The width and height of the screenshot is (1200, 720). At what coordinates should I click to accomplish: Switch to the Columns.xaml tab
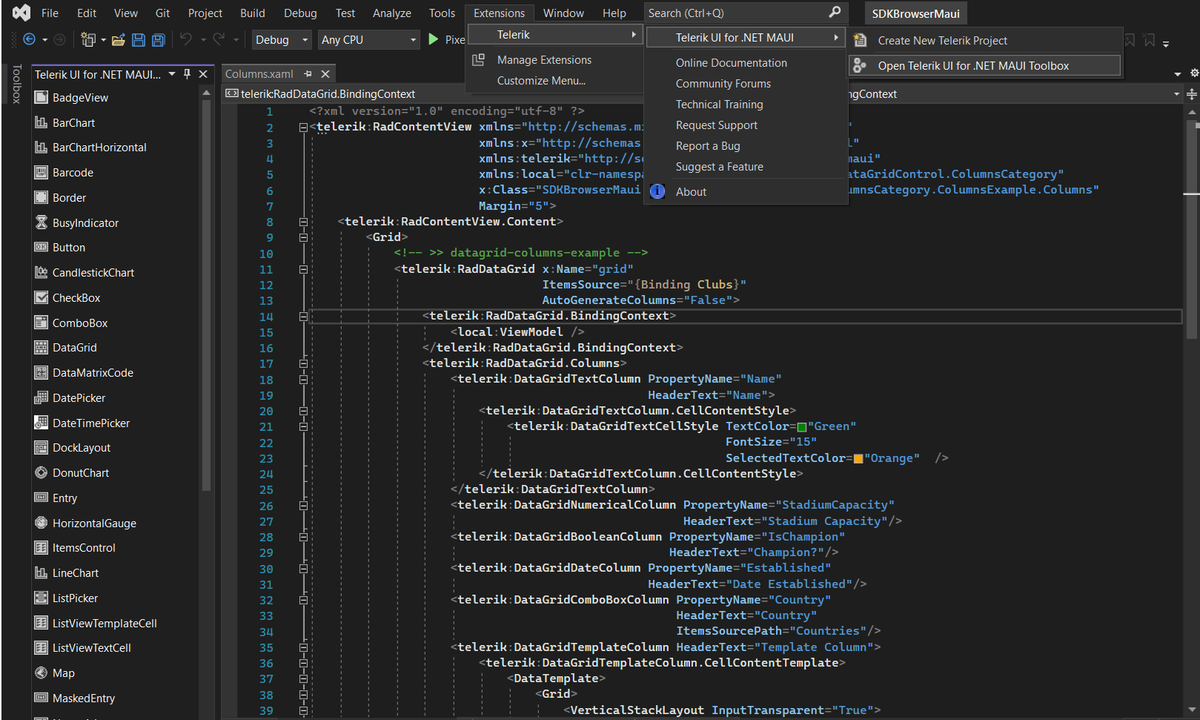click(259, 74)
